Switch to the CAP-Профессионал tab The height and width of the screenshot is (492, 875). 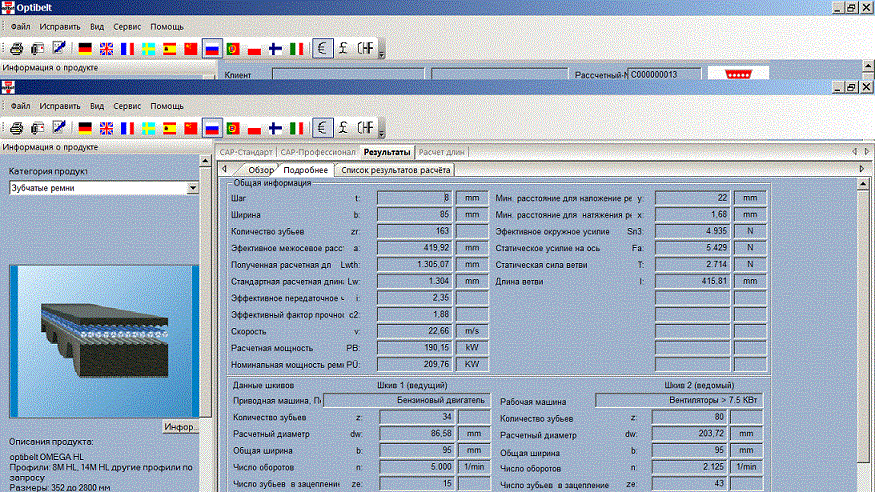(x=318, y=152)
